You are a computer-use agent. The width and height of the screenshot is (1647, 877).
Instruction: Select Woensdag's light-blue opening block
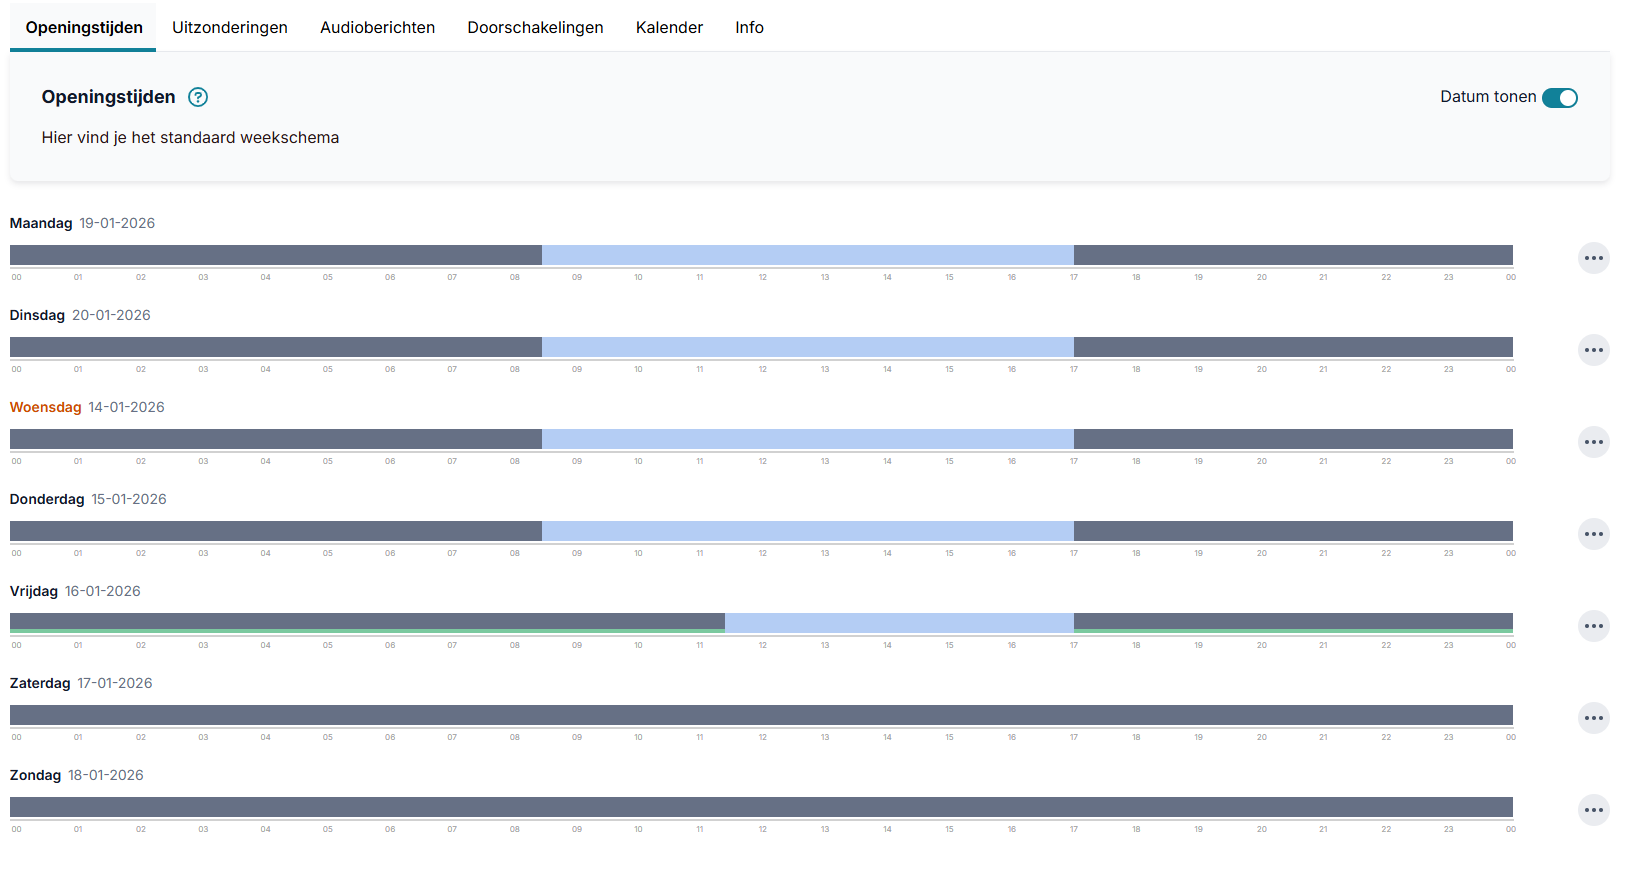pyautogui.click(x=808, y=439)
